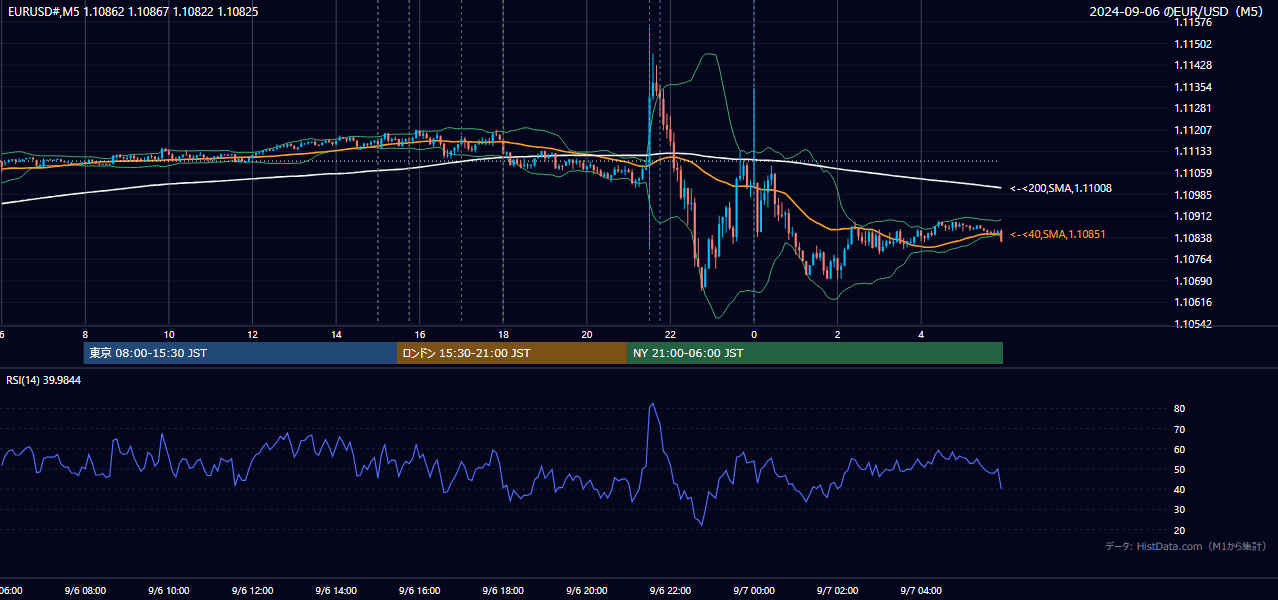Image resolution: width=1278 pixels, height=600 pixels.
Task: Click RSI scale value 70
Action: coord(1180,429)
